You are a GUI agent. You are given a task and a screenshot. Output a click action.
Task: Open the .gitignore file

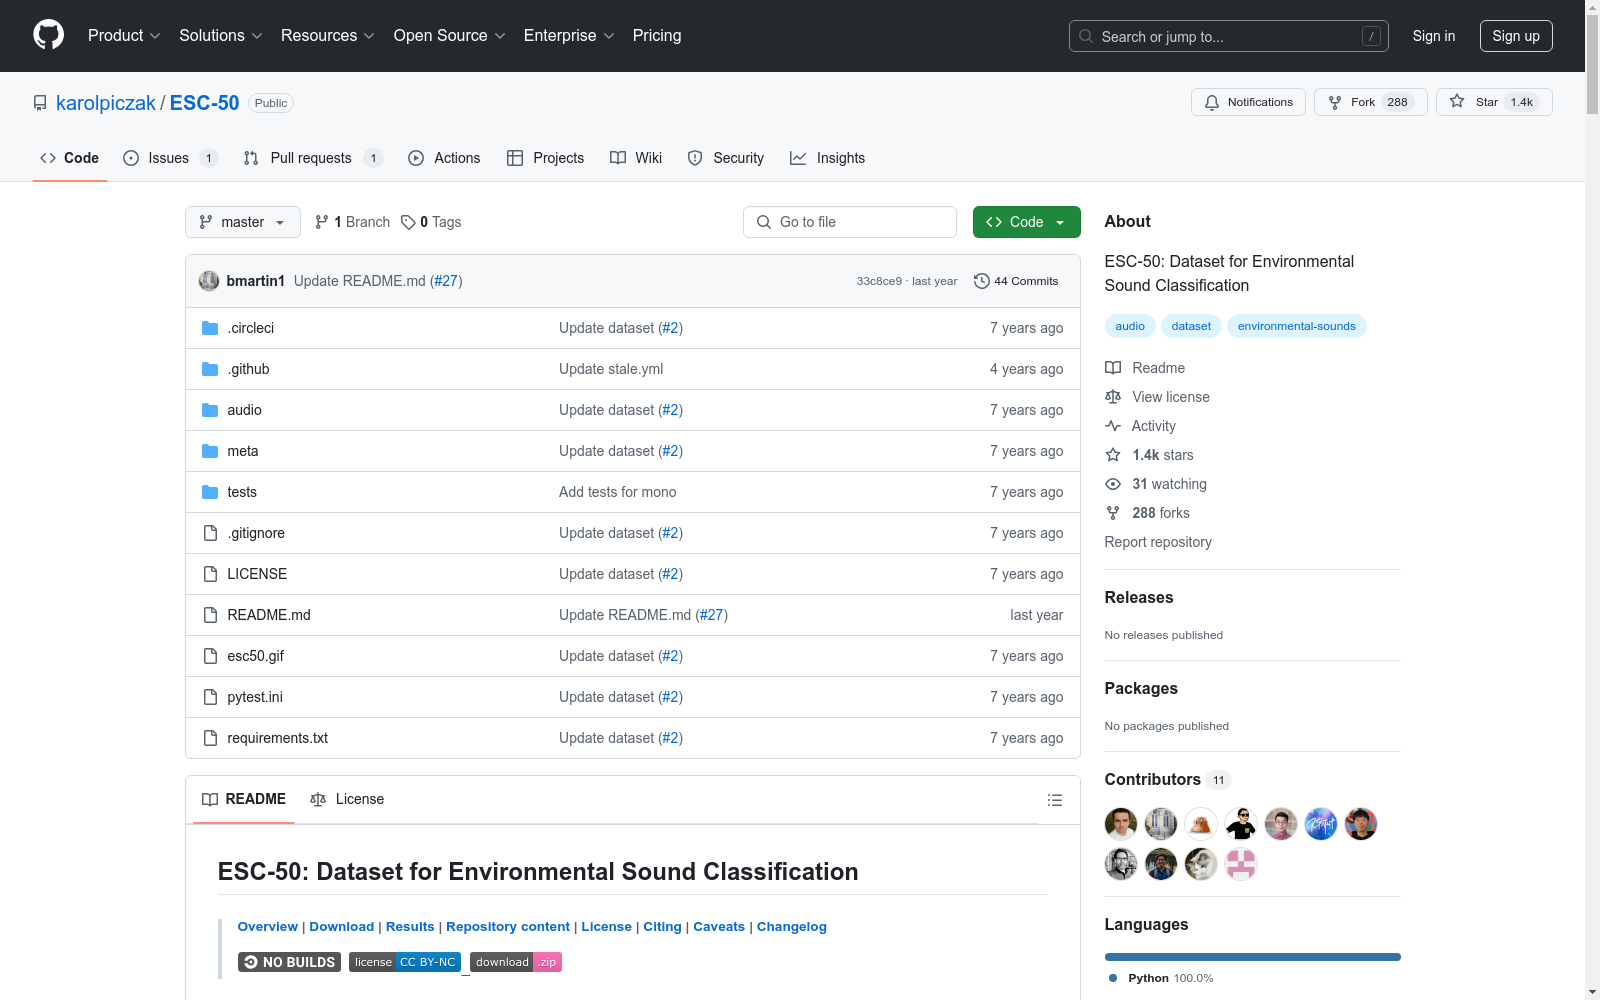256,533
